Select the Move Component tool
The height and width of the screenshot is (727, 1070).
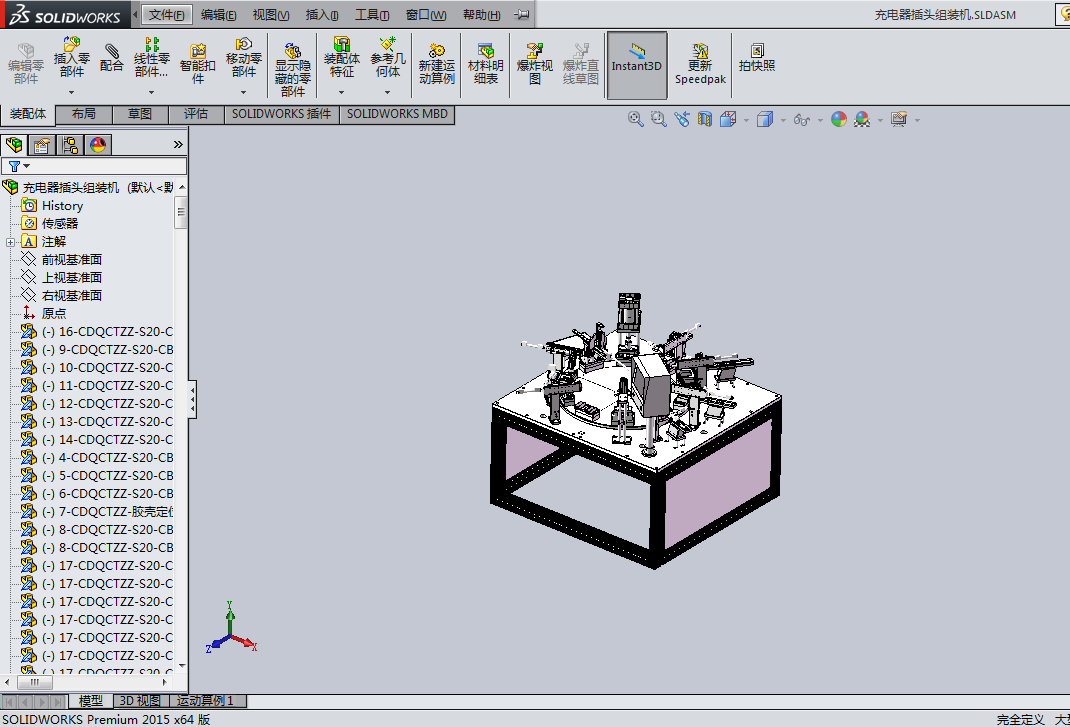tap(244, 57)
